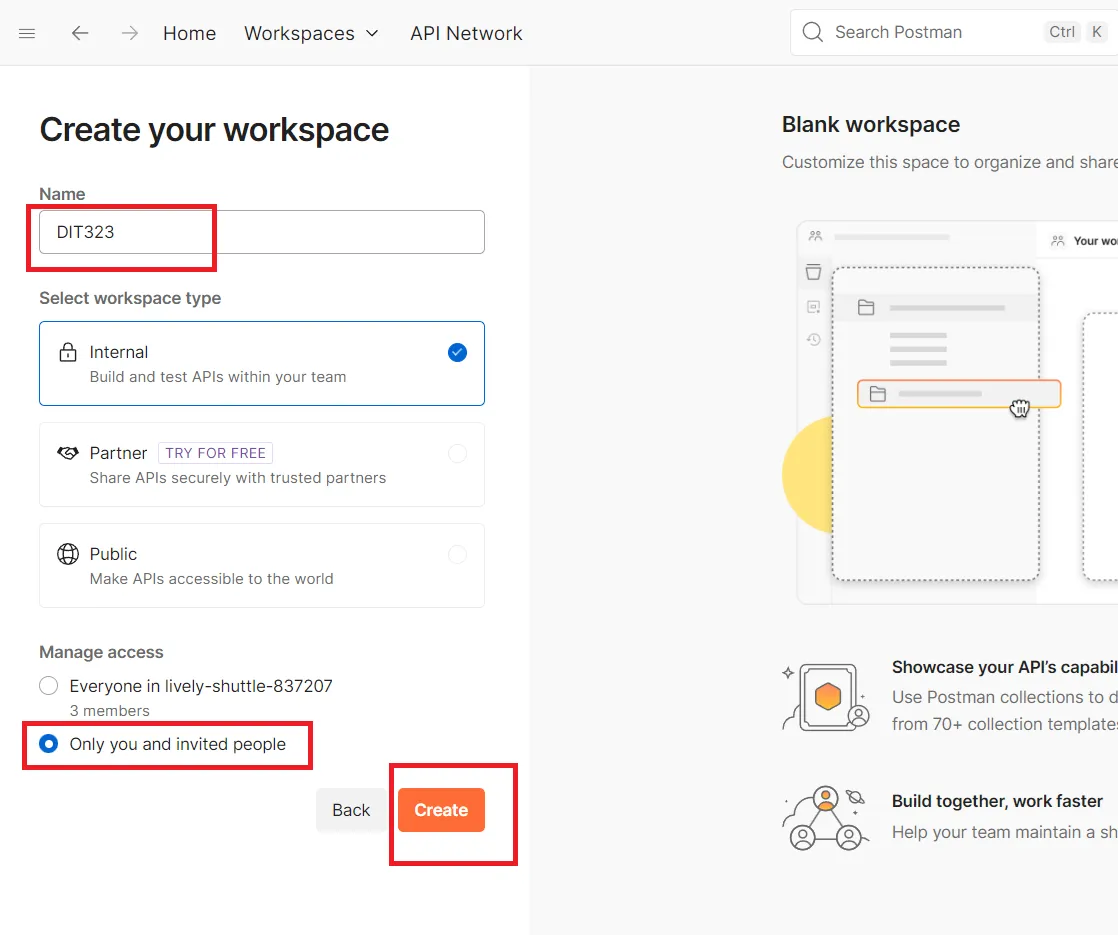Open the hamburger navigation menu

coord(27,33)
